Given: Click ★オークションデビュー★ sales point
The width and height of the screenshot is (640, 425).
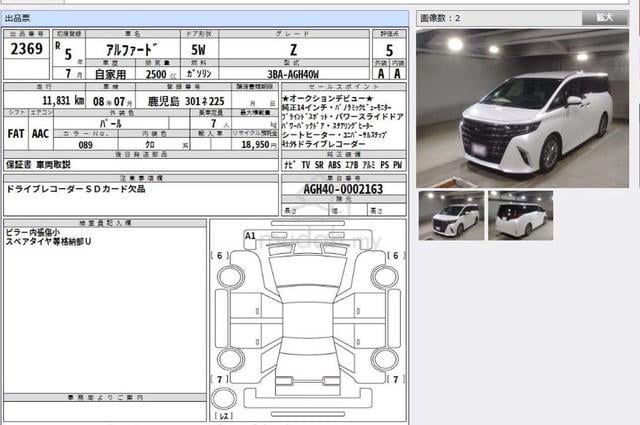Looking at the screenshot, I should (327, 98).
